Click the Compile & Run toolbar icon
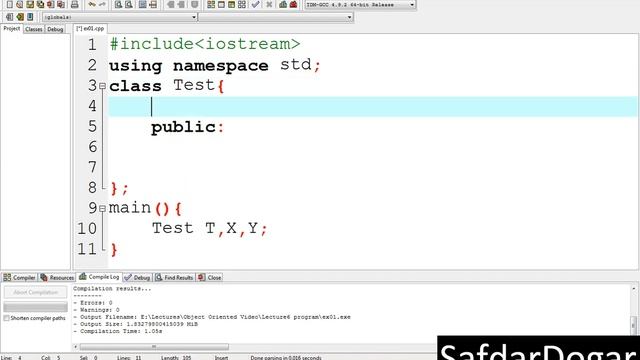Image resolution: width=640 pixels, height=360 pixels. click(x=231, y=4)
